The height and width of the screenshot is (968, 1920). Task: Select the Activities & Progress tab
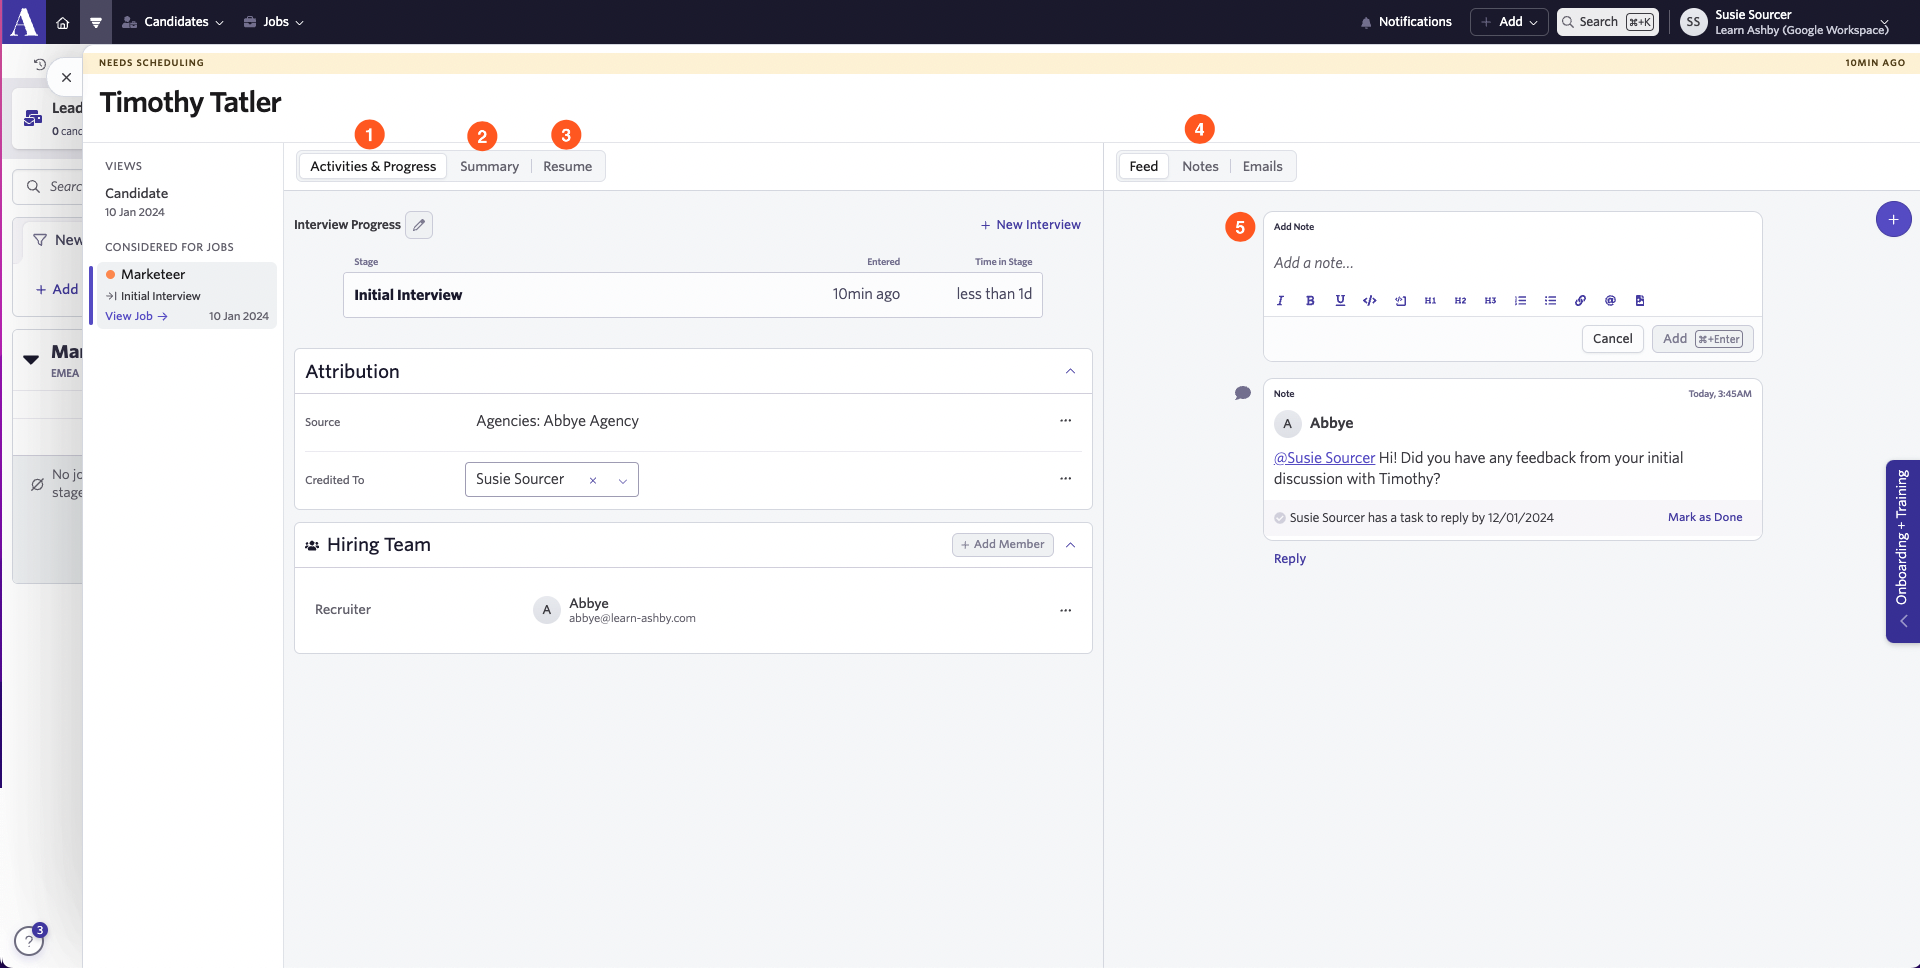point(373,166)
